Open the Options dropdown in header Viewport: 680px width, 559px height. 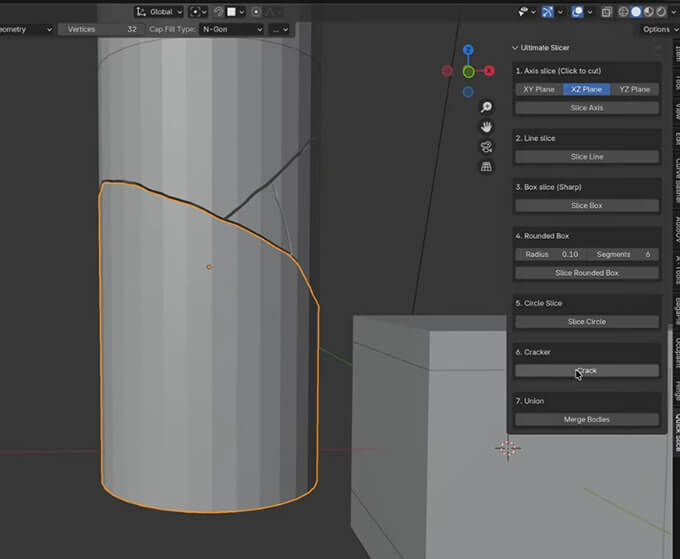(x=659, y=29)
